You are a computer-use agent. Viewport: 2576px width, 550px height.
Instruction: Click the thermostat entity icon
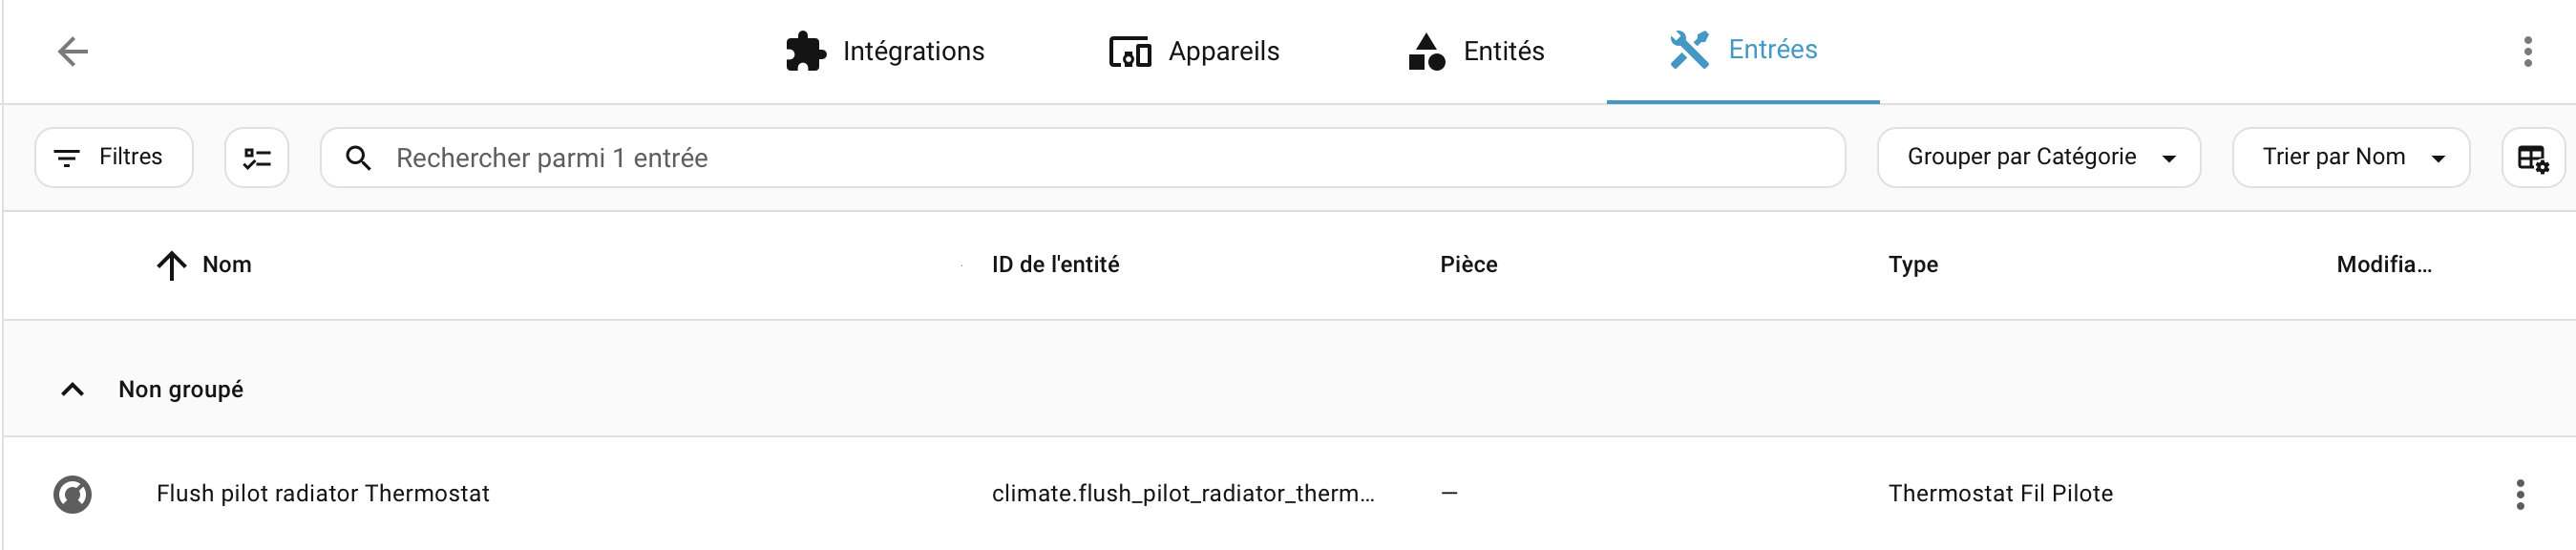[x=72, y=494]
